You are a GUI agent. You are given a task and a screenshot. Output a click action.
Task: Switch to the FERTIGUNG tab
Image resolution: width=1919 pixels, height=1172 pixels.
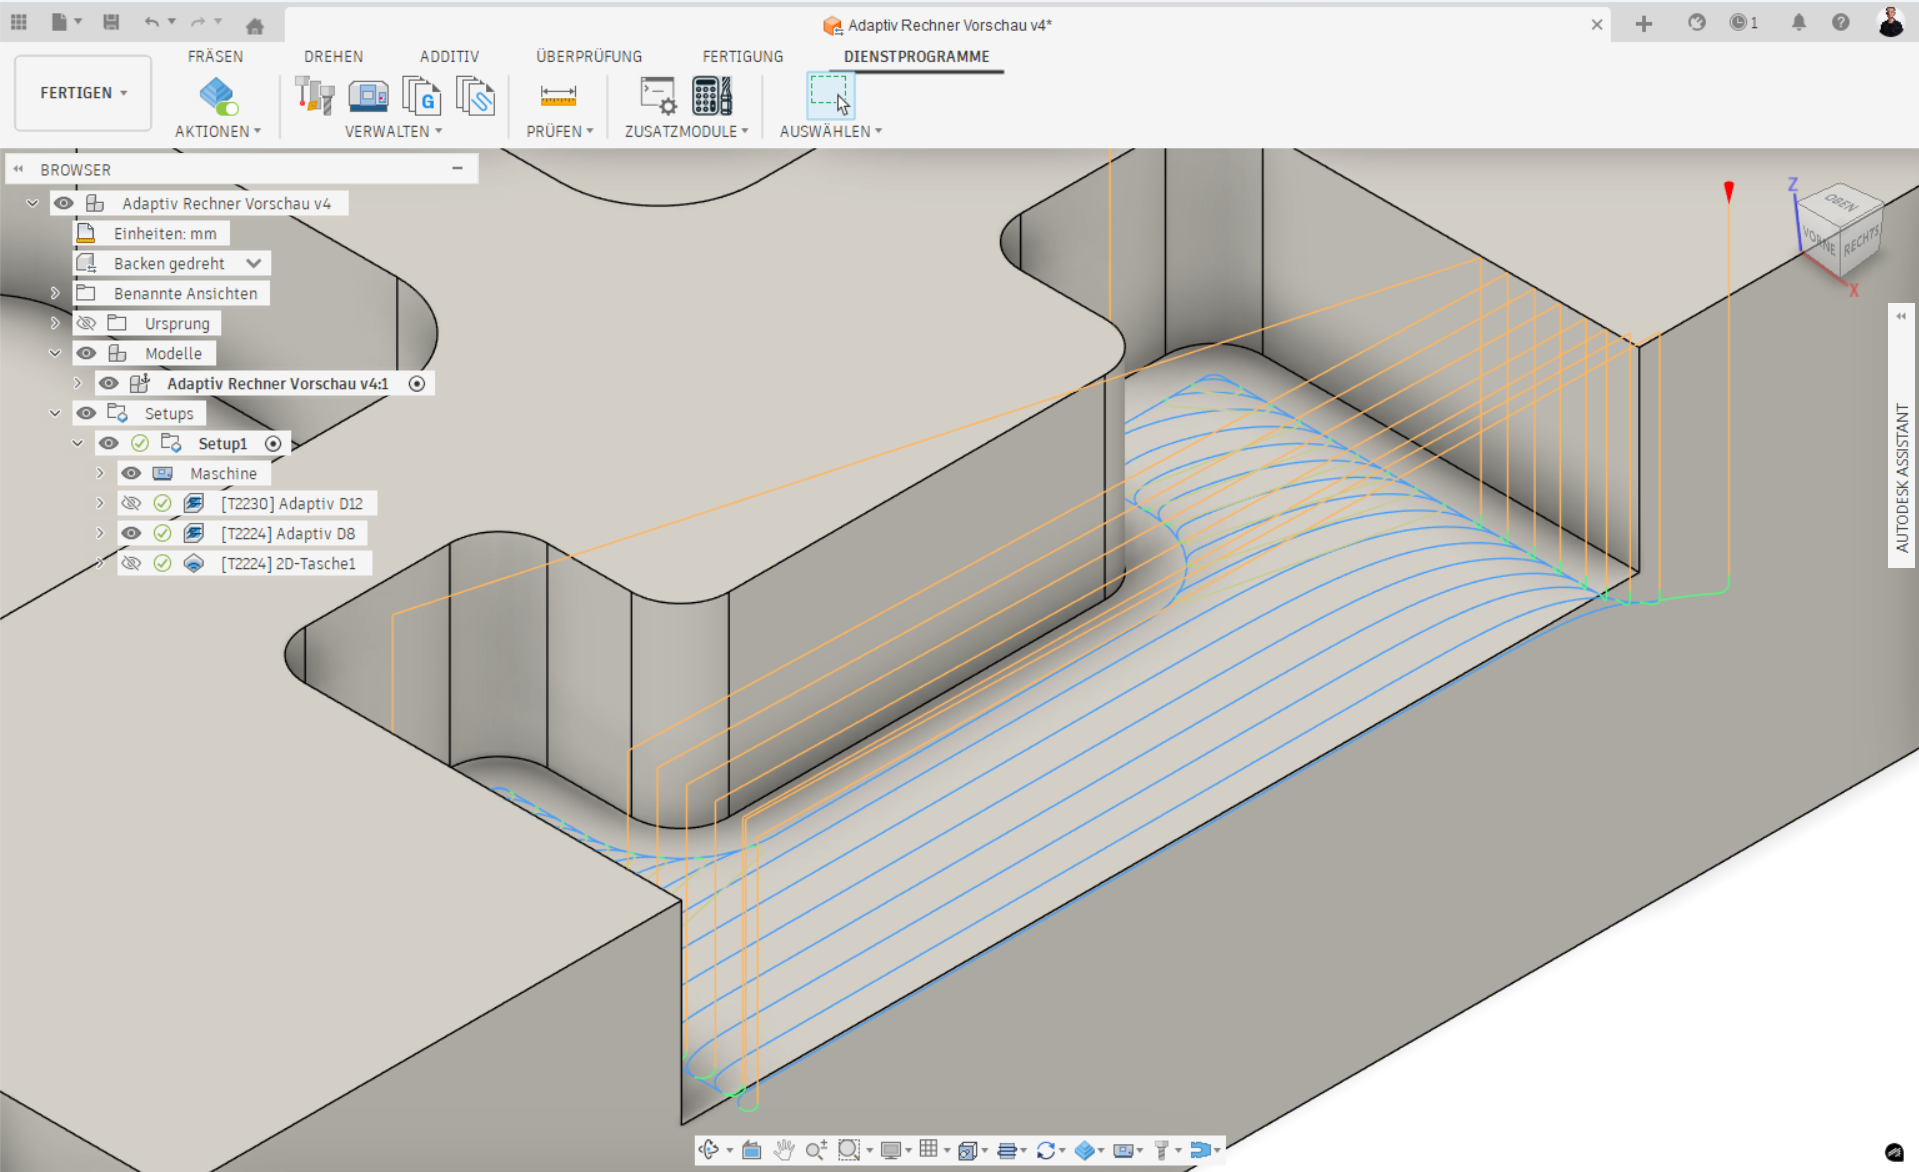(x=742, y=56)
